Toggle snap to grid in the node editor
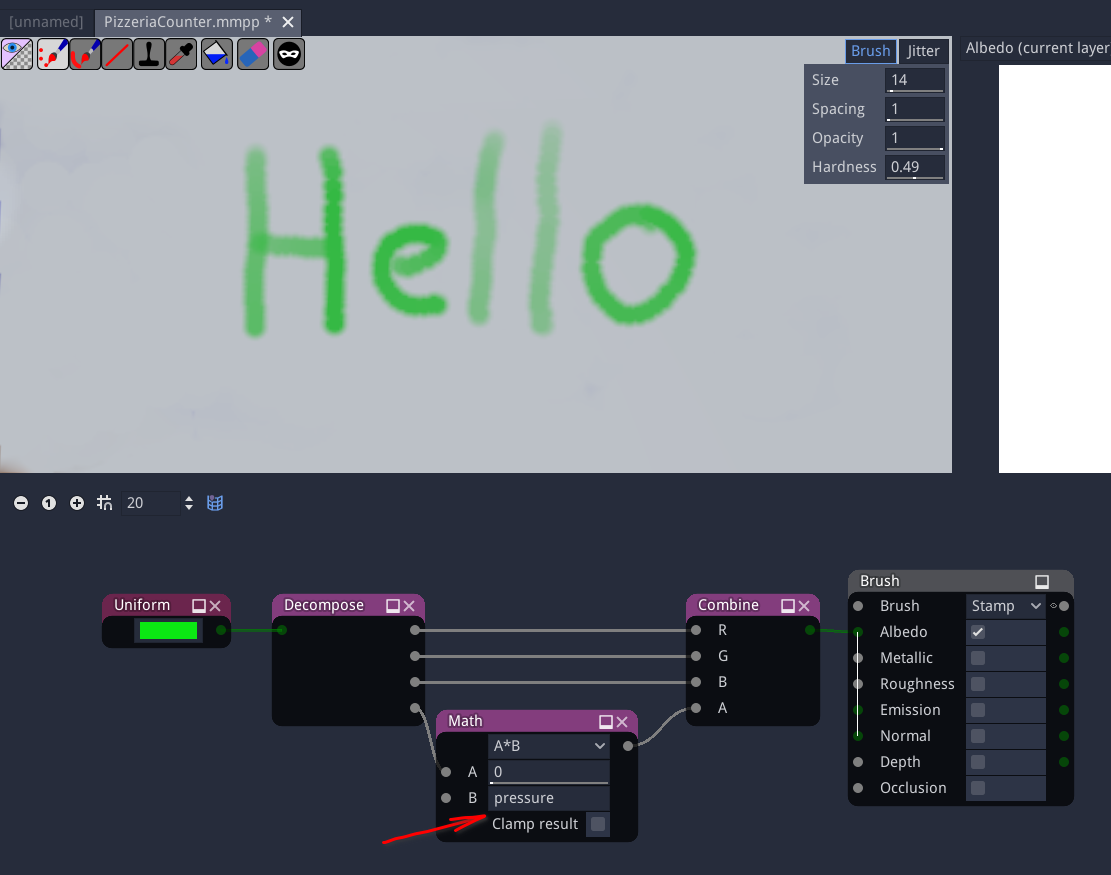1111x875 pixels. pos(104,503)
